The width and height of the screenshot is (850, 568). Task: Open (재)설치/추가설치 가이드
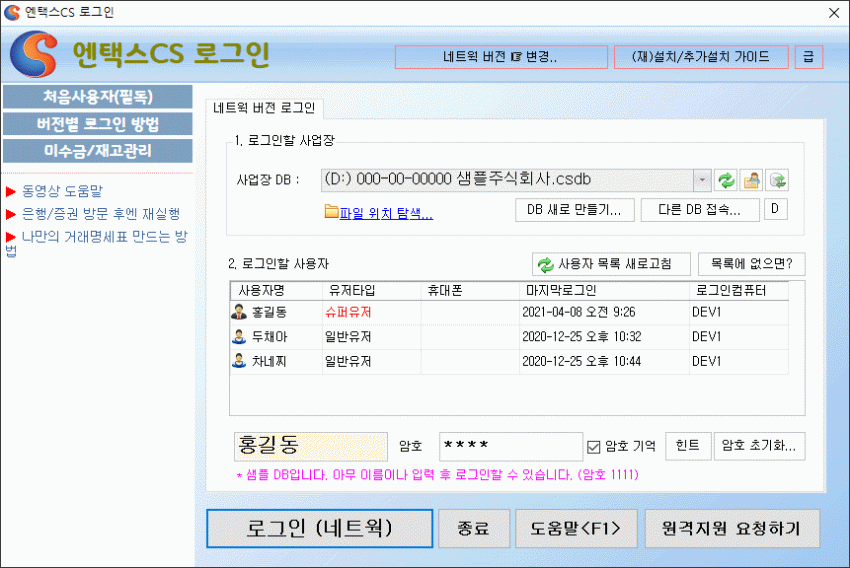(701, 57)
